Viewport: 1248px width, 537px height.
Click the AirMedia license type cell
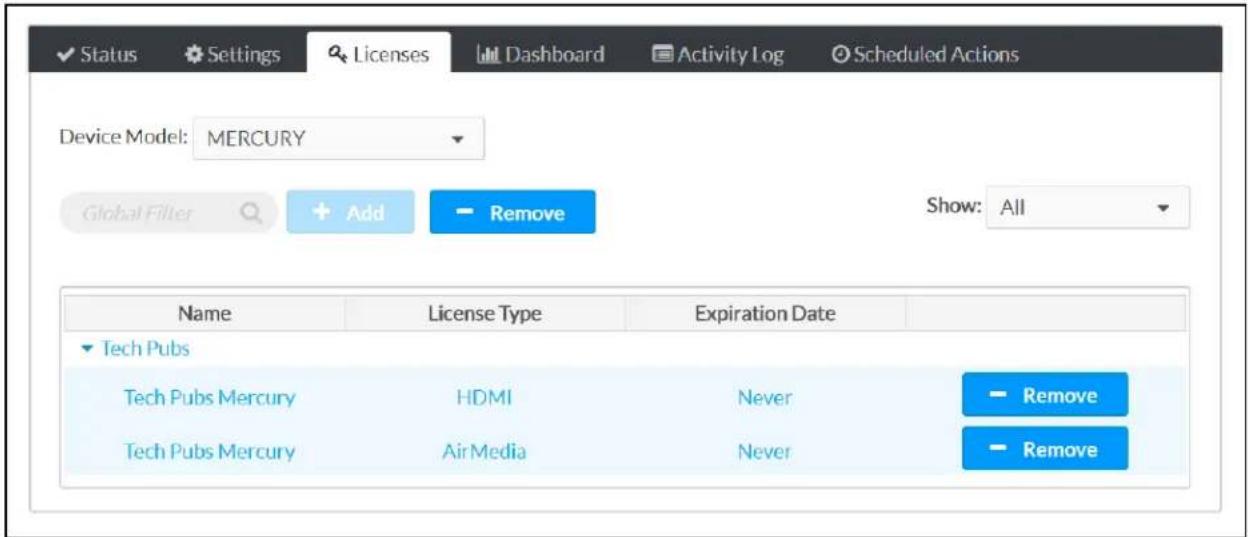coord(484,451)
